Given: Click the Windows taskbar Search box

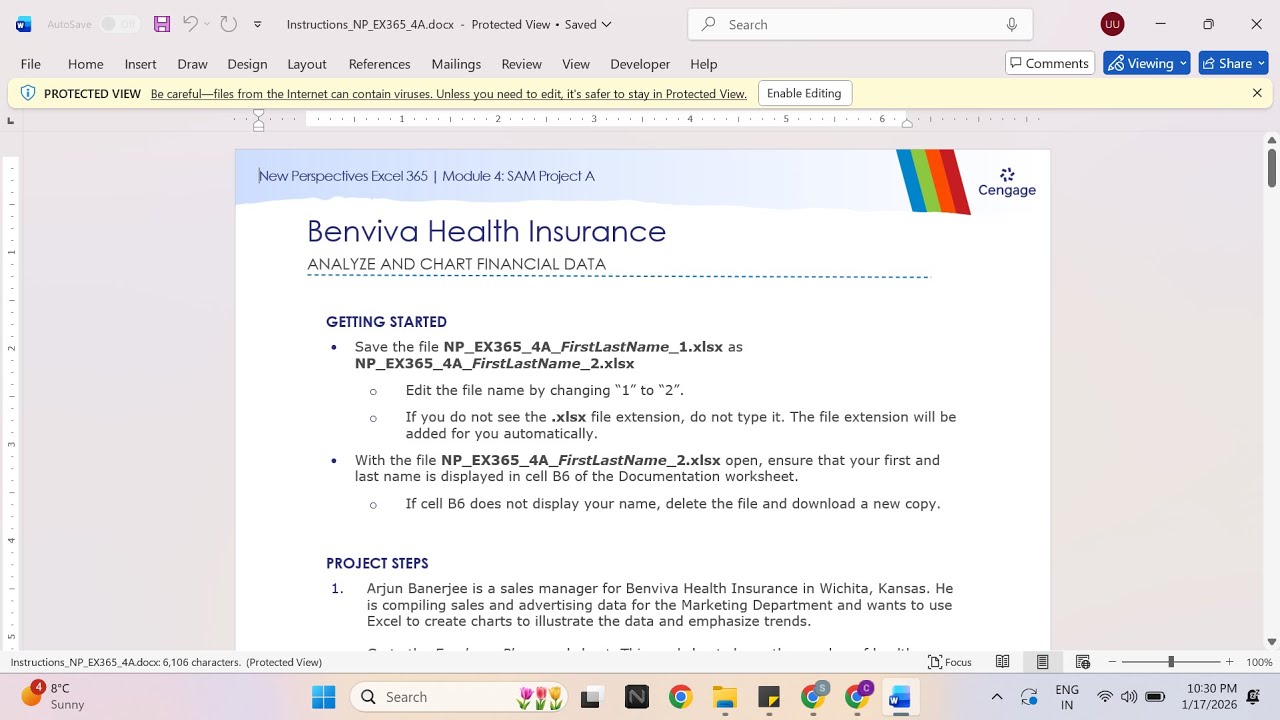Looking at the screenshot, I should coord(459,697).
